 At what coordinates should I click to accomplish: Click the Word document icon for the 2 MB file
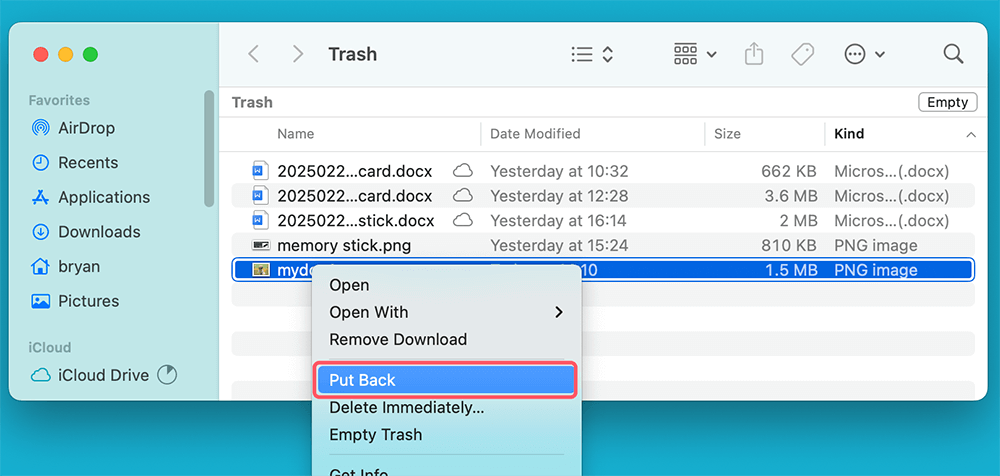coord(259,221)
